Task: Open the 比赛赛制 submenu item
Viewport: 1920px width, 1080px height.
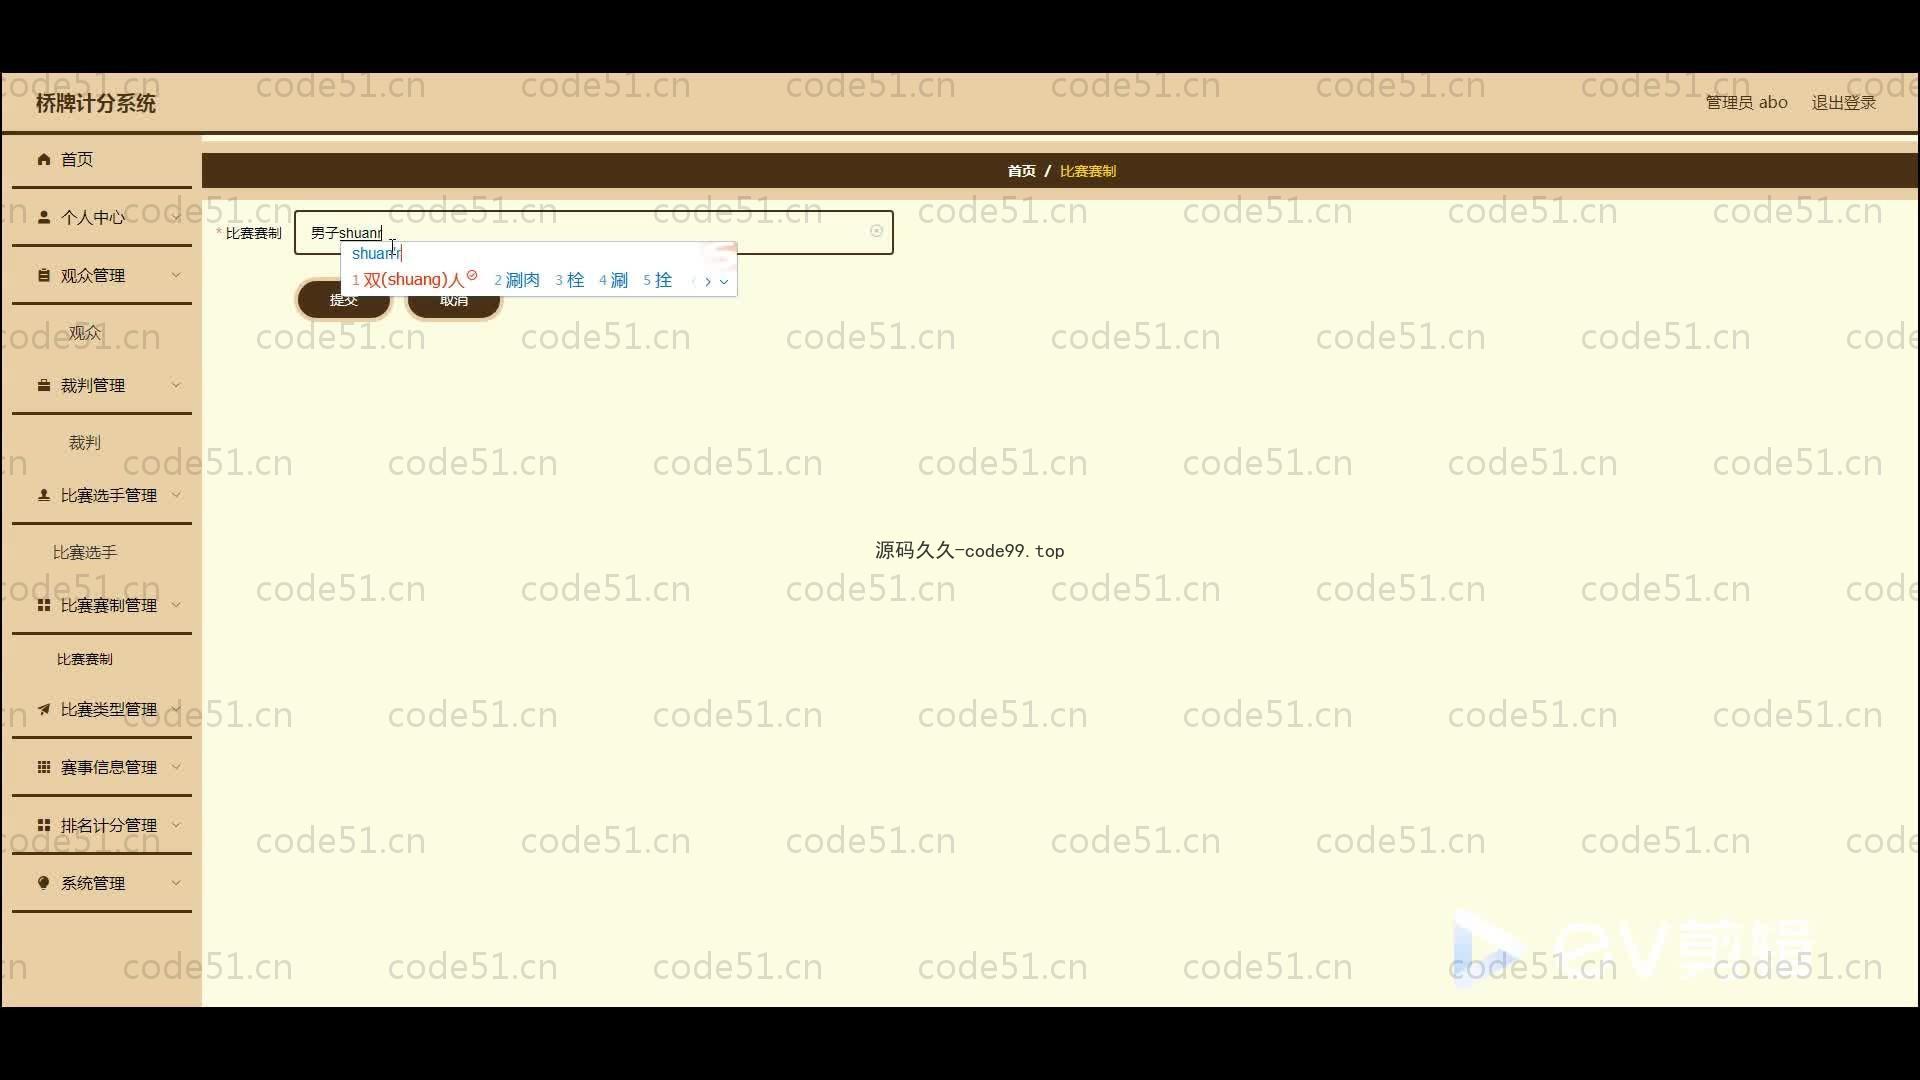Action: pos(85,660)
